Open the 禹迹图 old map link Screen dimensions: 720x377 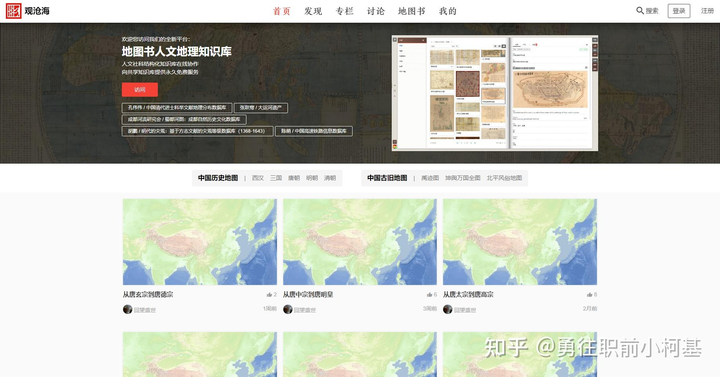[430, 178]
